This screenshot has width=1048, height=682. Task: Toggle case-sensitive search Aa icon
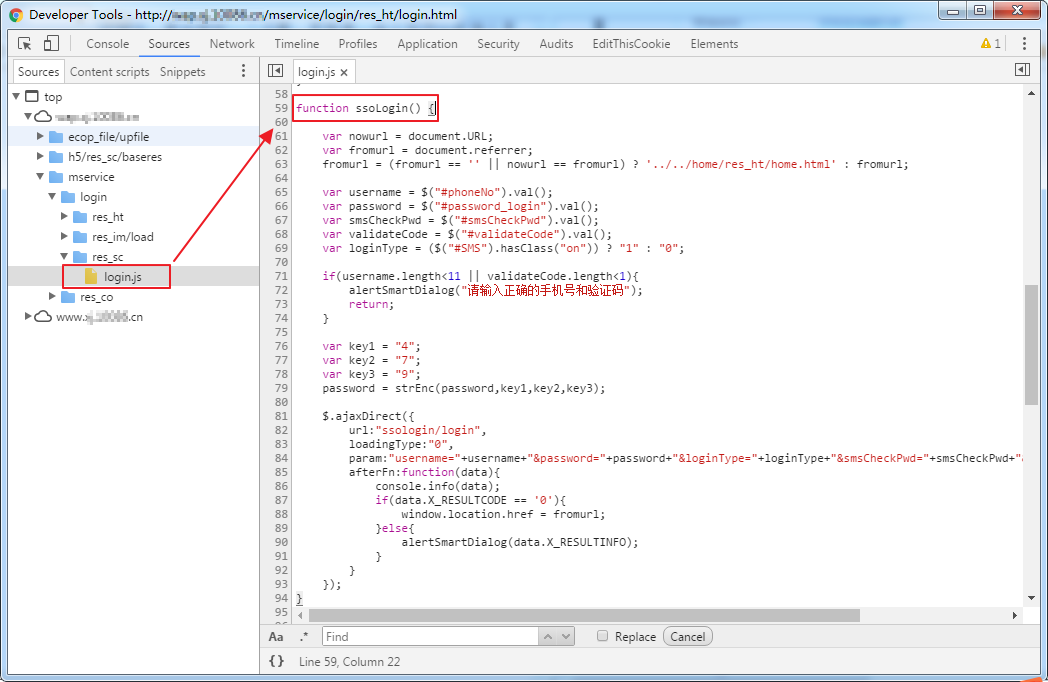pos(276,637)
